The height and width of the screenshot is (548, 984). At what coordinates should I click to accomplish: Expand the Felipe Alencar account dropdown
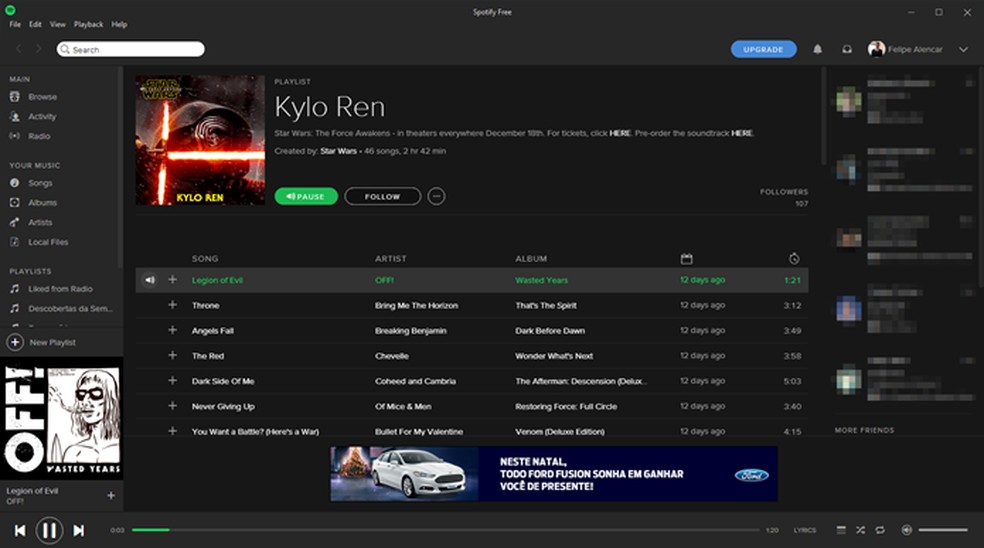point(963,50)
